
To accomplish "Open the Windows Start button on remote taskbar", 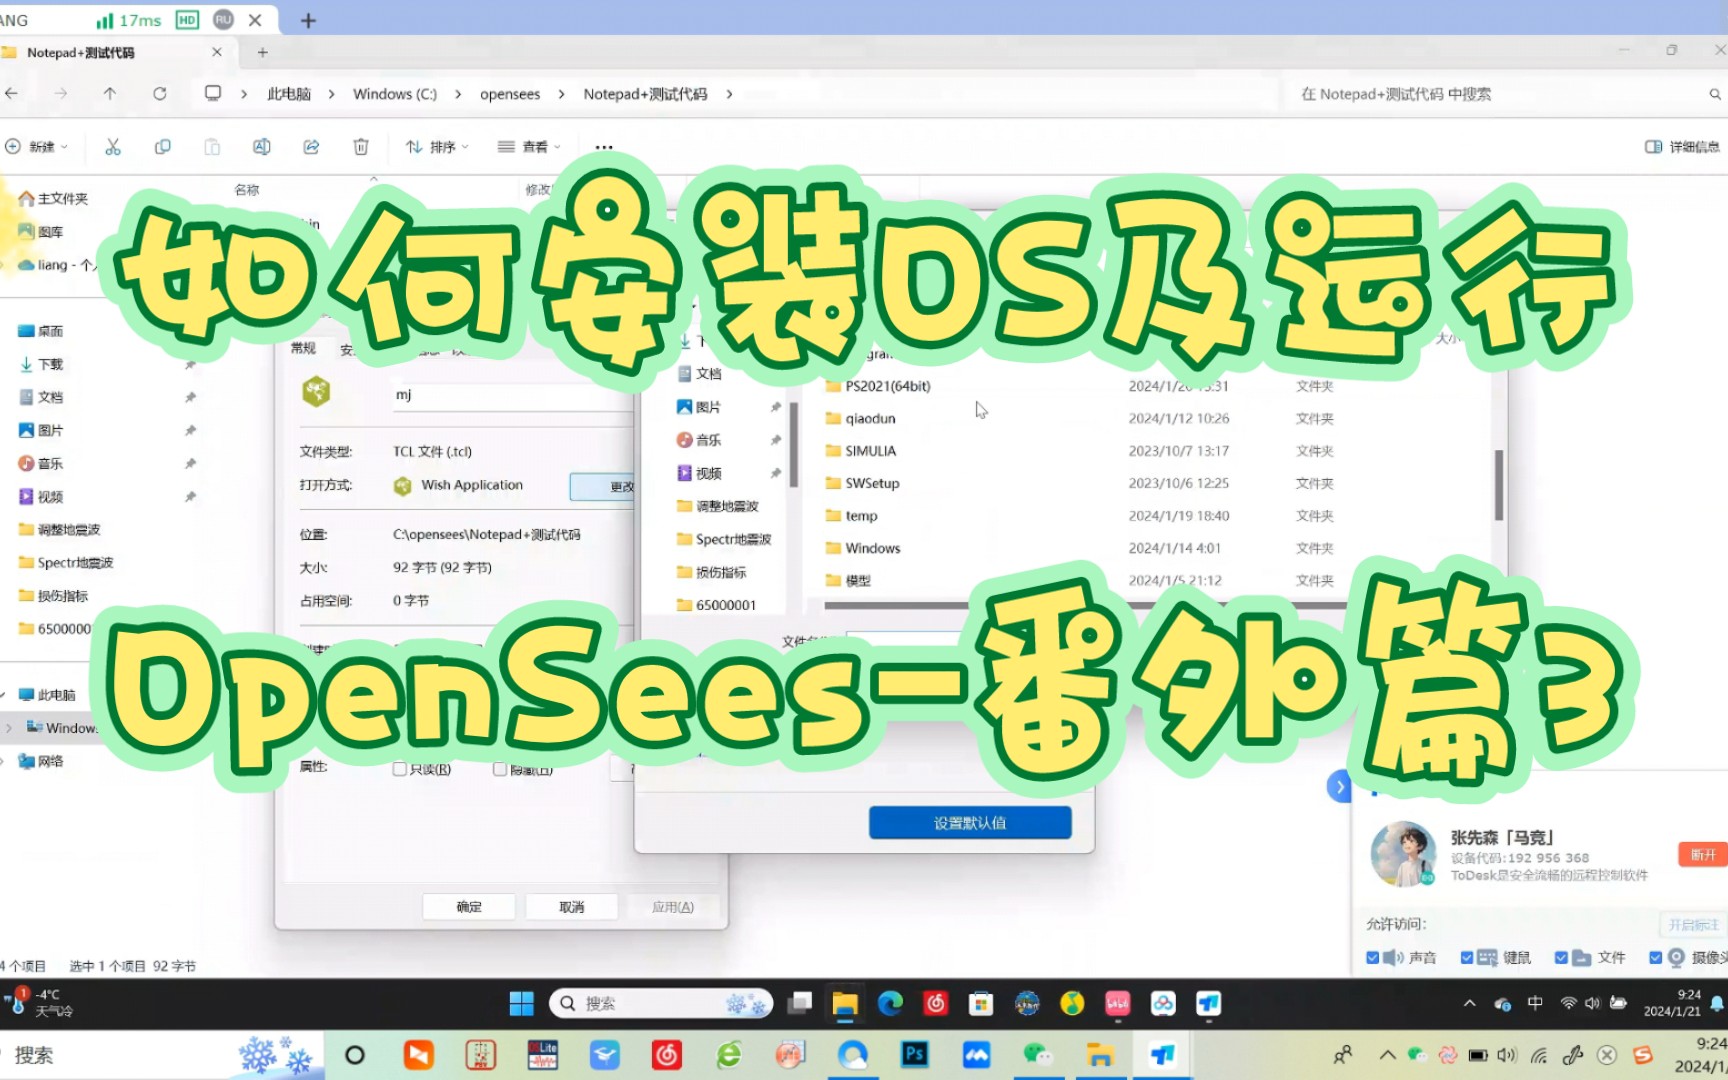I will click(x=522, y=1003).
